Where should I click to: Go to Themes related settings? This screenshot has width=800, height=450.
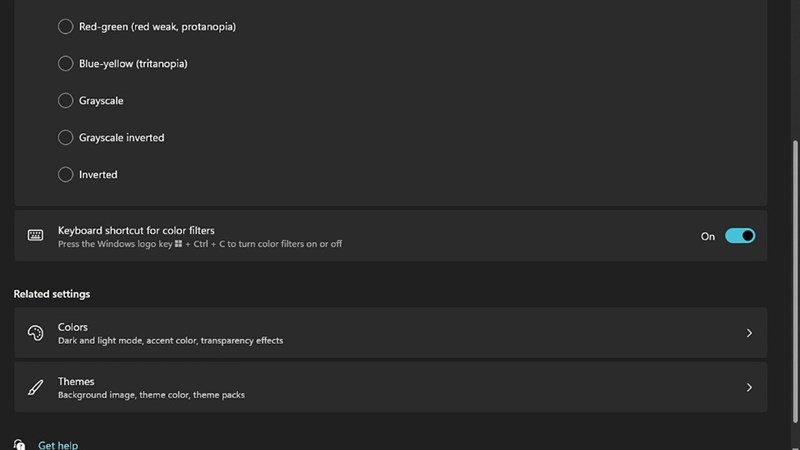pos(390,387)
